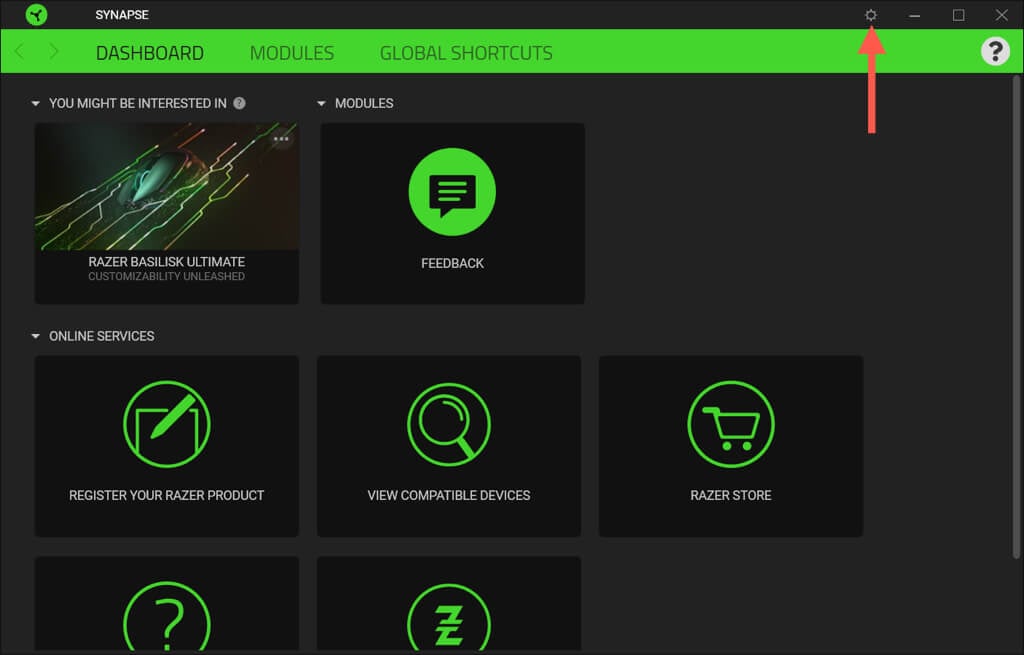Close the Synapse window
The width and height of the screenshot is (1024, 655).
(x=1001, y=15)
